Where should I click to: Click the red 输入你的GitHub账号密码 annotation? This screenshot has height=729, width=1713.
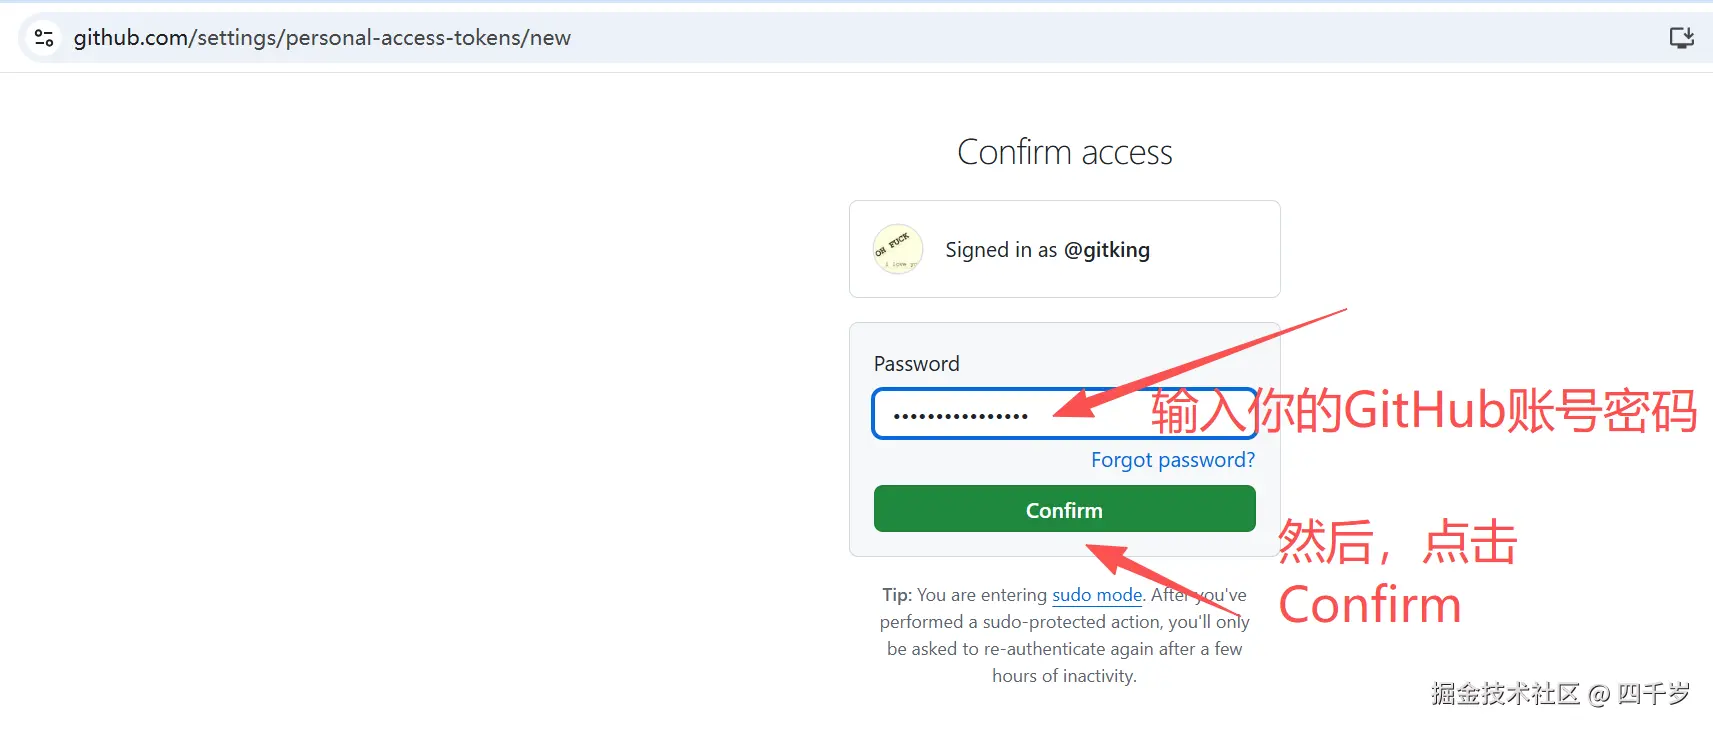pyautogui.click(x=1423, y=410)
